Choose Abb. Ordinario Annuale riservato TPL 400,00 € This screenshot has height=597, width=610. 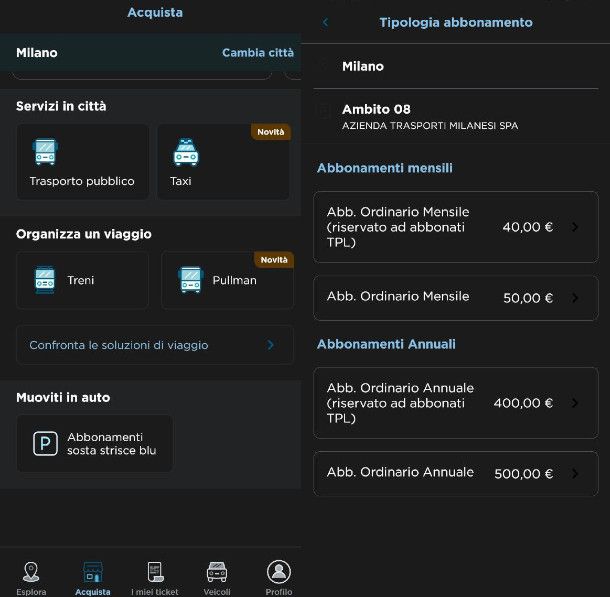click(455, 403)
